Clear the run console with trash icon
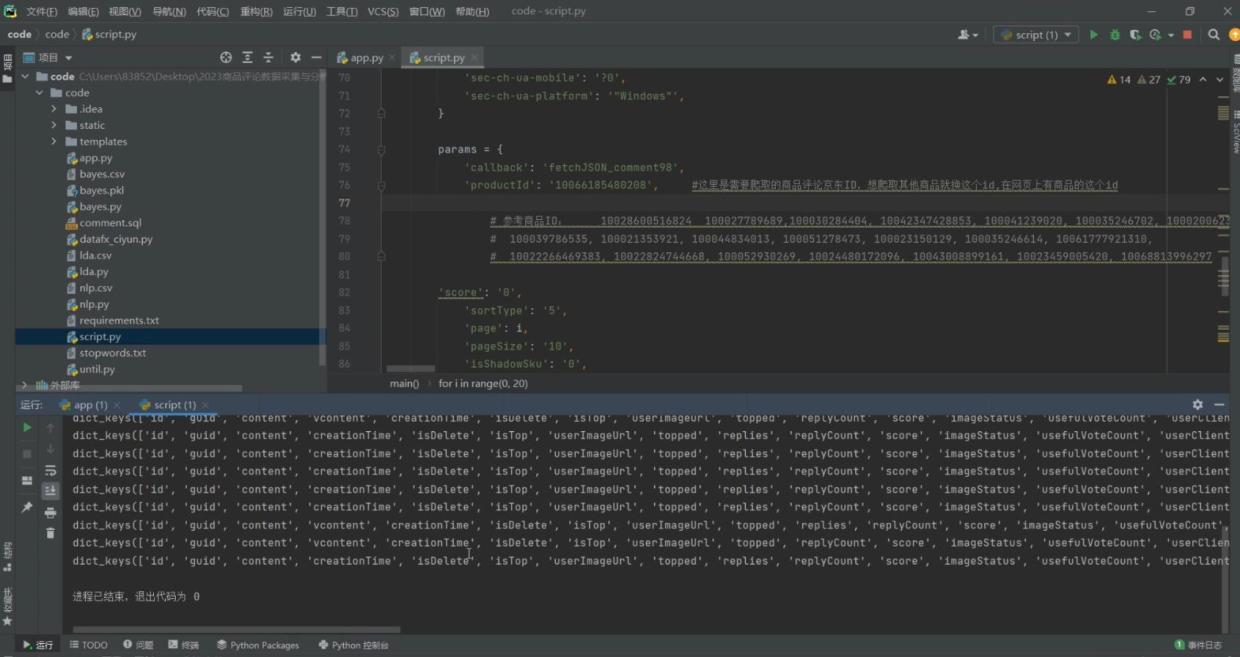Viewport: 1240px width, 657px height. [x=50, y=532]
